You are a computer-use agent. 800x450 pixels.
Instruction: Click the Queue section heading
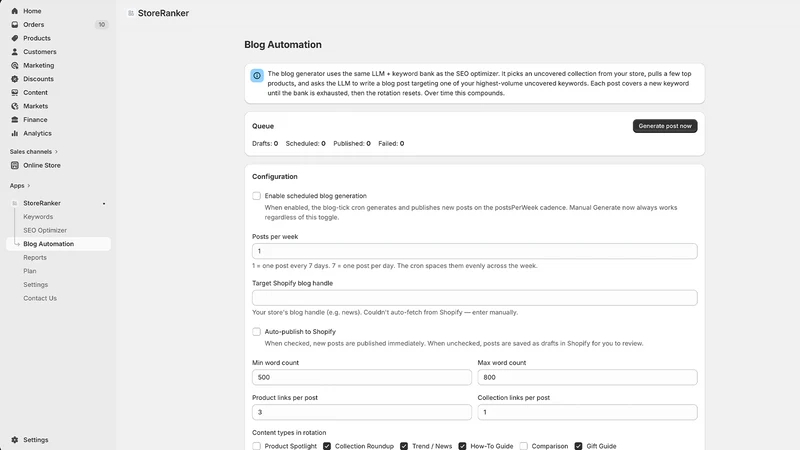click(x=263, y=126)
